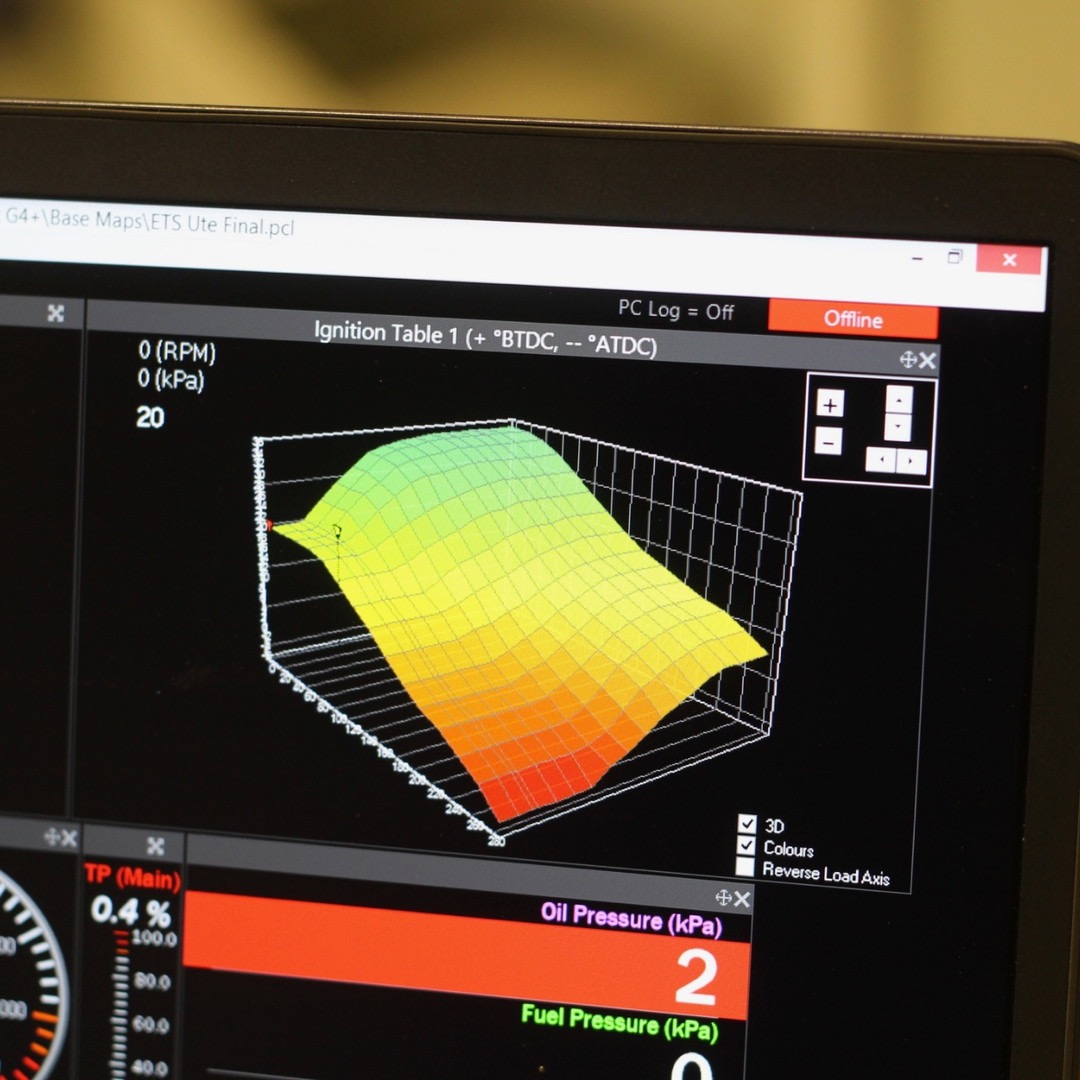This screenshot has width=1080, height=1080.
Task: Click the Oil Pressure (kPa) label
Action: click(x=632, y=919)
